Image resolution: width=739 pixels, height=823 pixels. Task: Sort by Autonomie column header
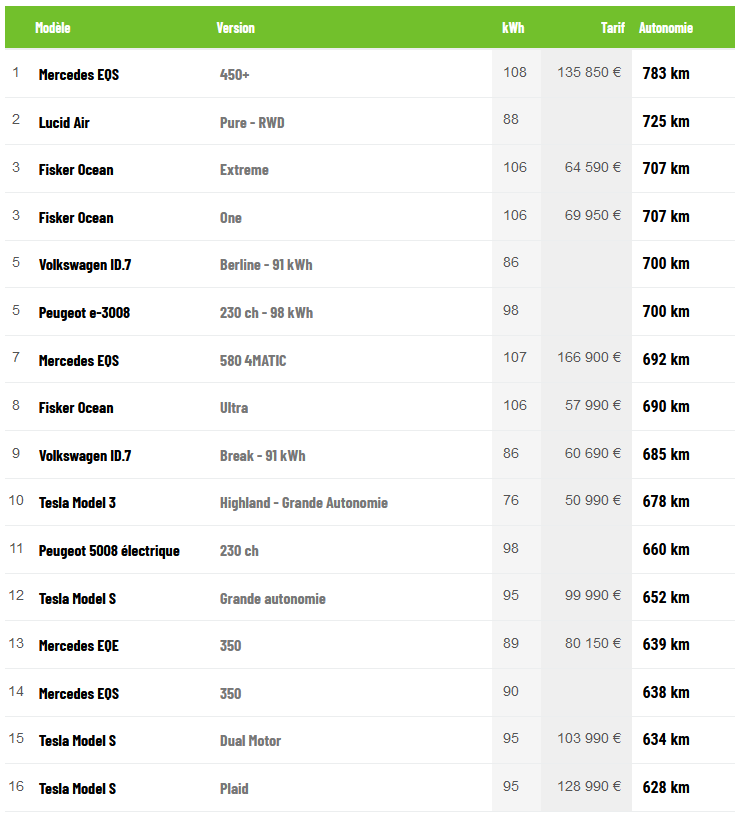pos(666,28)
